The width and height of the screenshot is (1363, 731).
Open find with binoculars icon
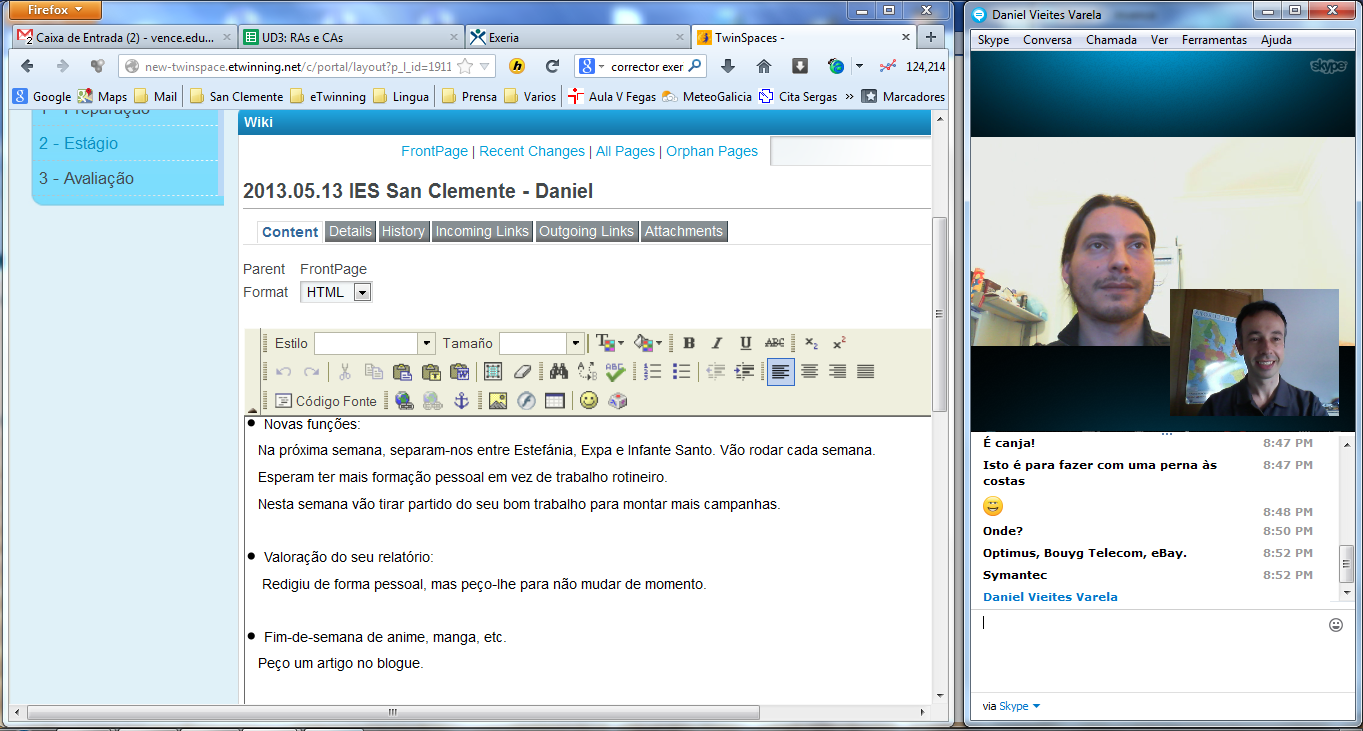pyautogui.click(x=558, y=372)
